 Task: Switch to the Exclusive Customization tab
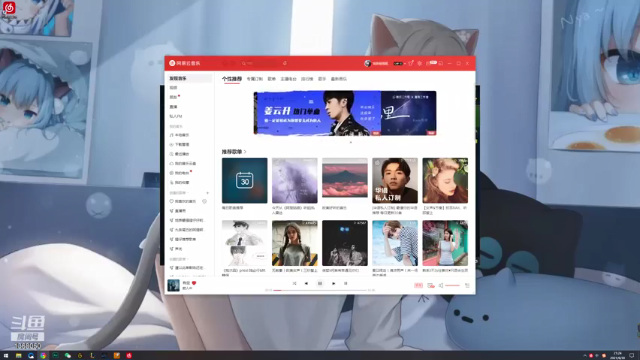pos(255,79)
